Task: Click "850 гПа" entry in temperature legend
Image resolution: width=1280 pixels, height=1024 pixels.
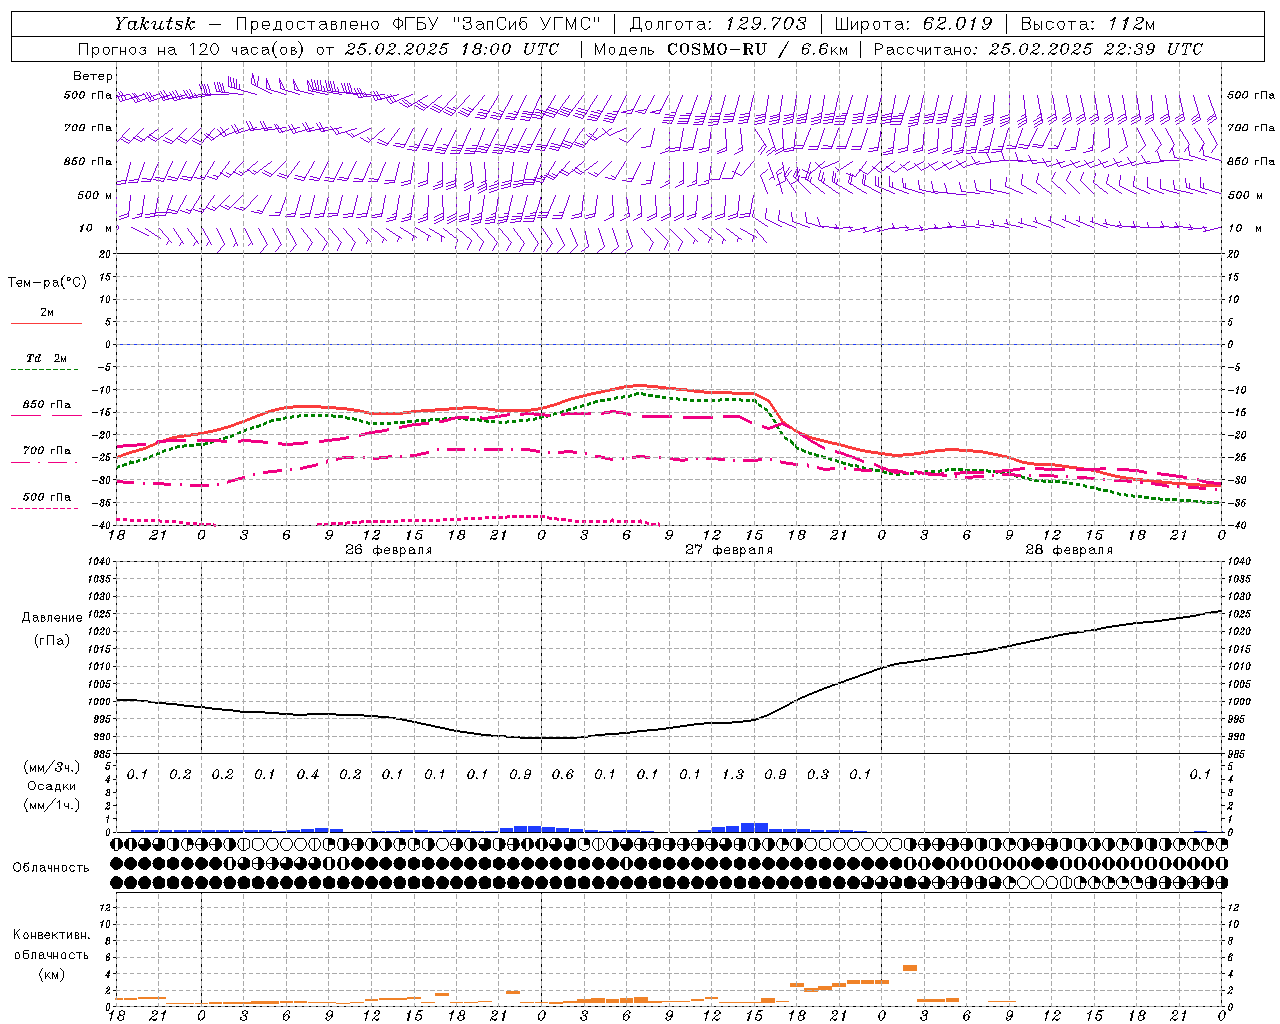Action: 47,405
